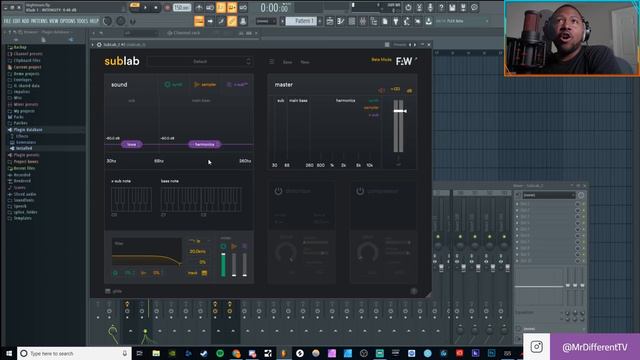This screenshot has height=360, width=640.
Task: Toggle the orange sampler mixer icon
Action: click(x=234, y=246)
